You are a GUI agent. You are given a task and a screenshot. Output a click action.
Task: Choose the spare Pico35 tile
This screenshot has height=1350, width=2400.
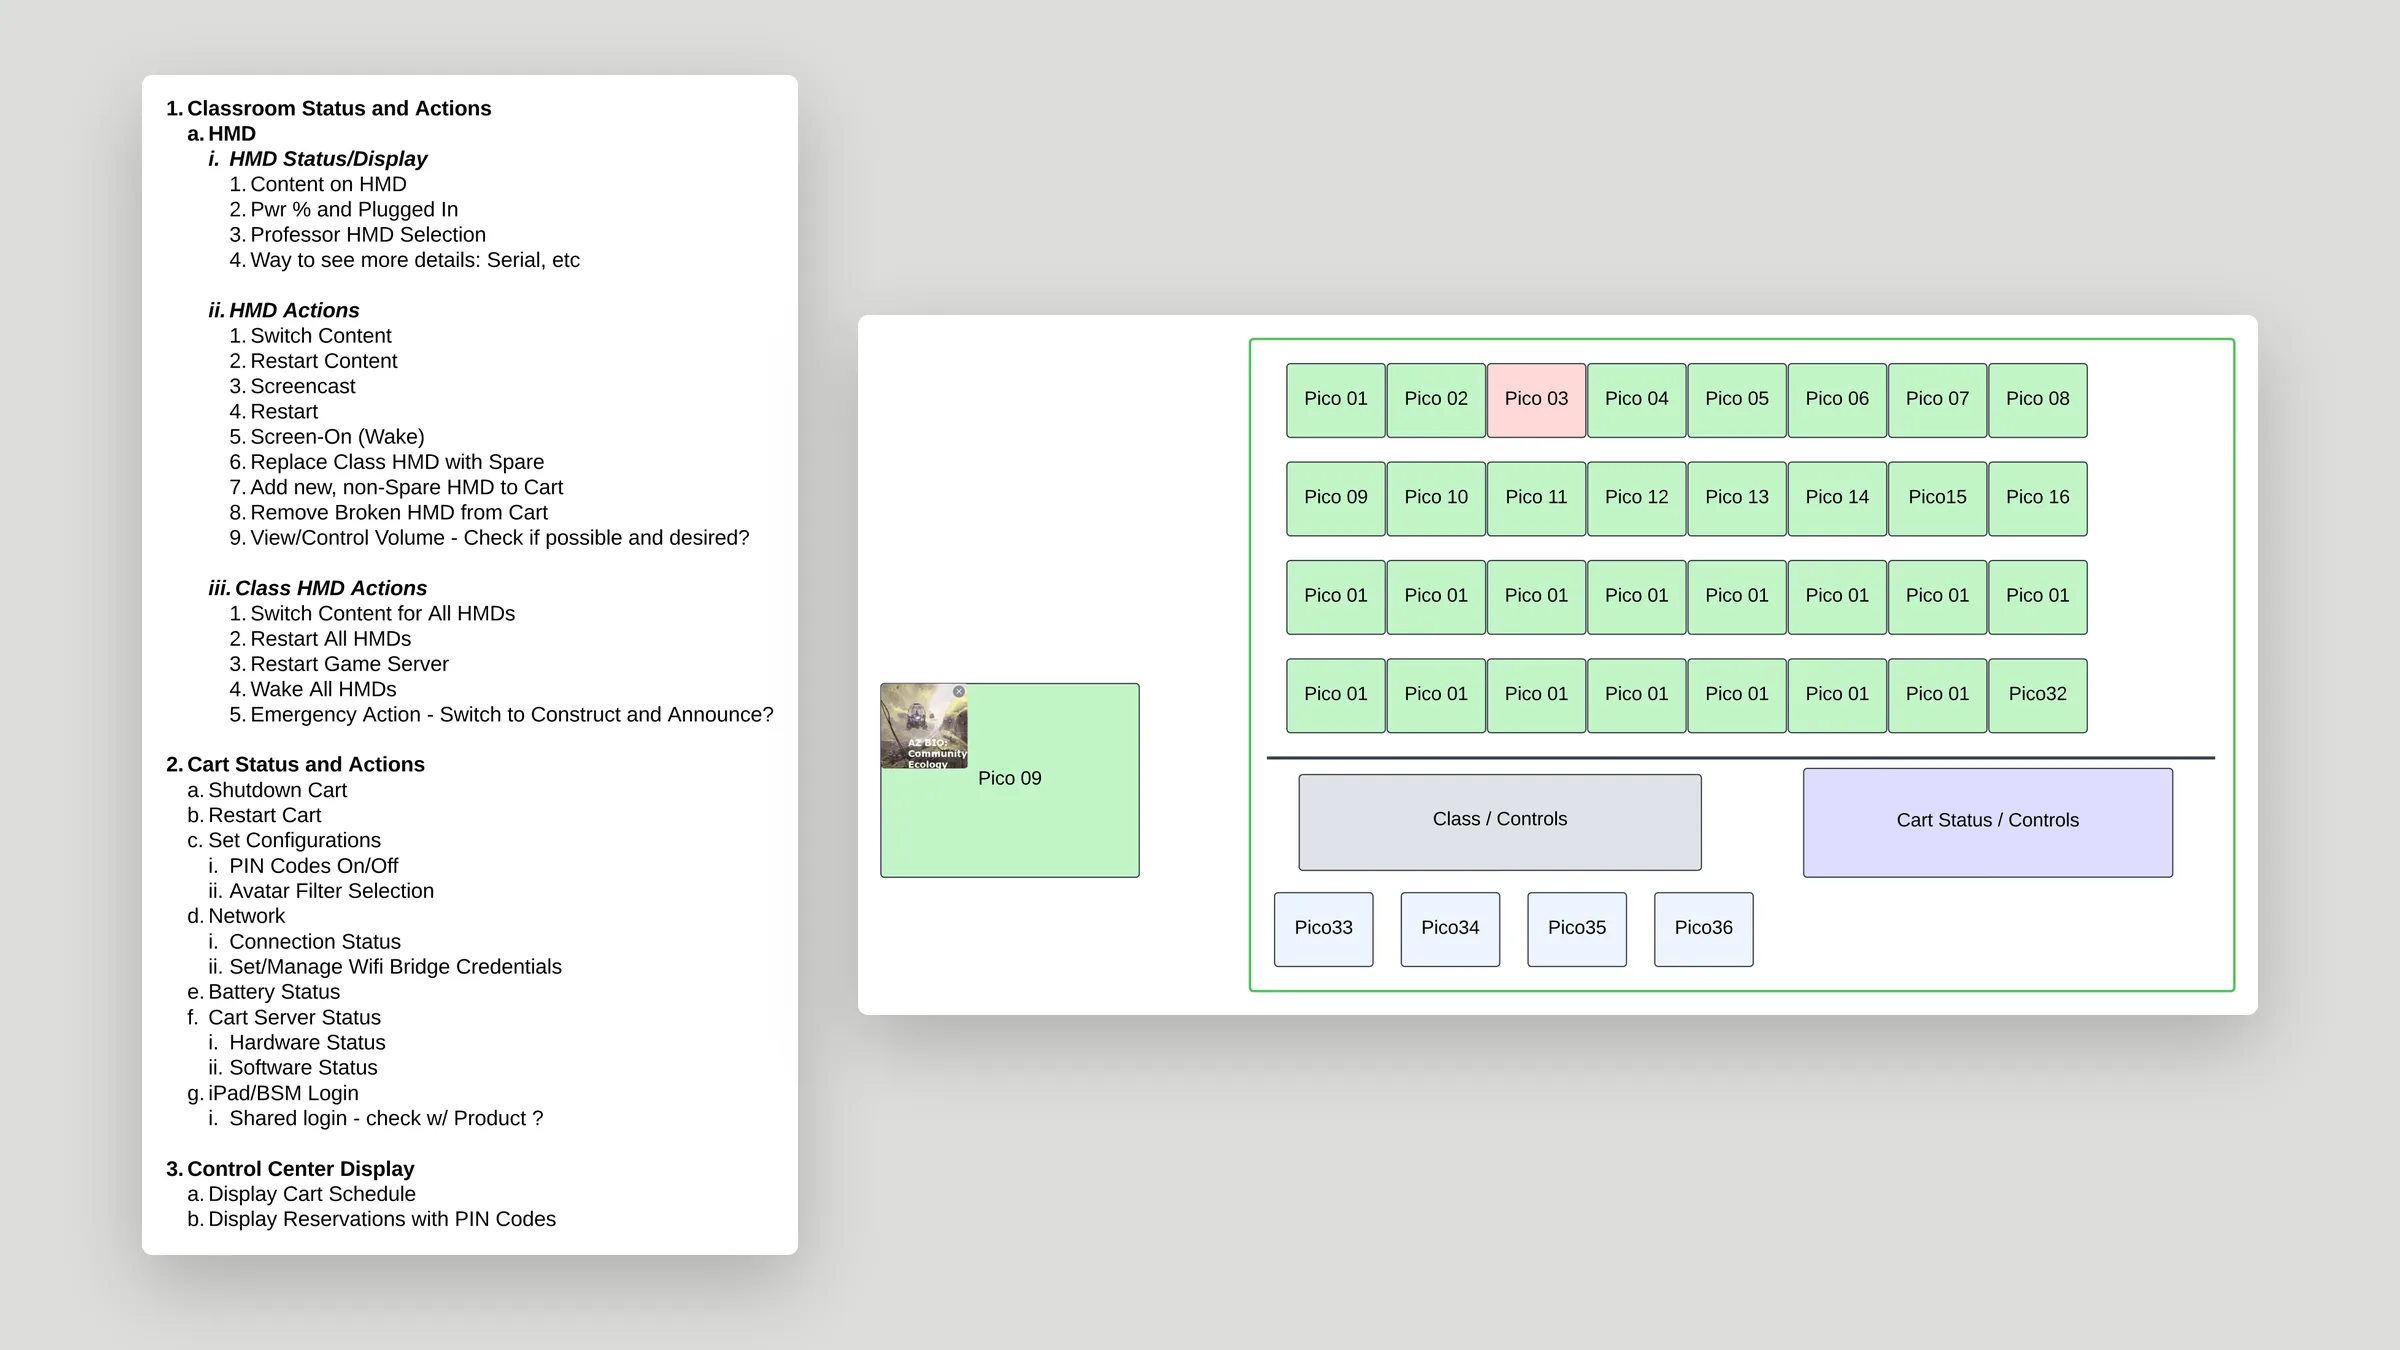point(1577,929)
